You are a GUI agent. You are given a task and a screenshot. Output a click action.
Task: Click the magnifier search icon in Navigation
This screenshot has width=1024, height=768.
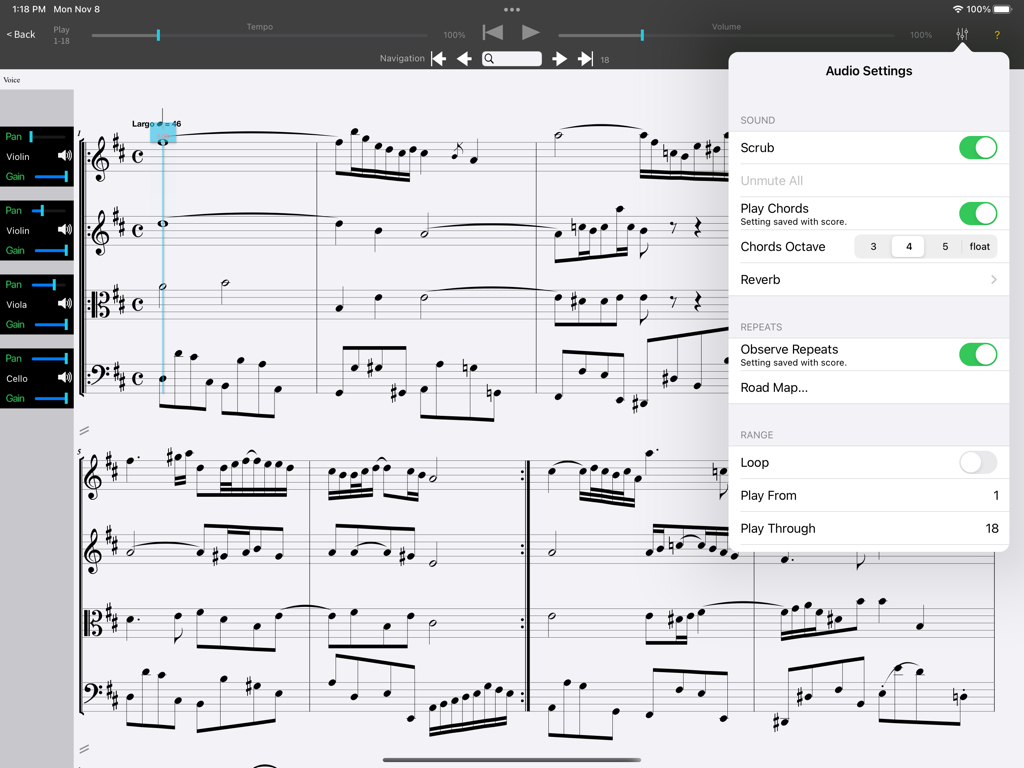point(494,58)
